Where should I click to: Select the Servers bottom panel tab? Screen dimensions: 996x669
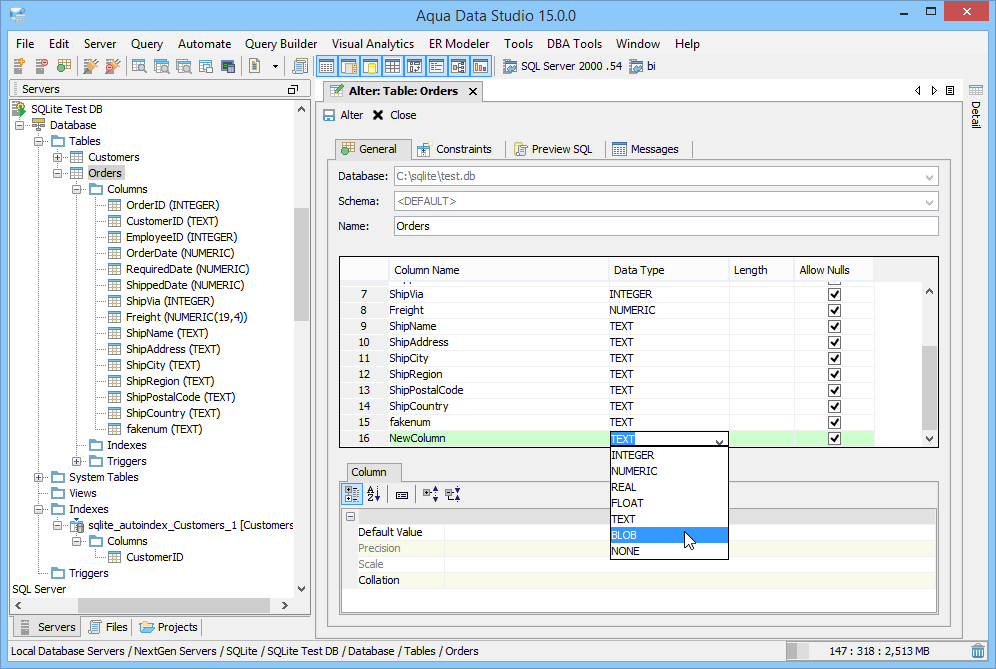[x=48, y=627]
